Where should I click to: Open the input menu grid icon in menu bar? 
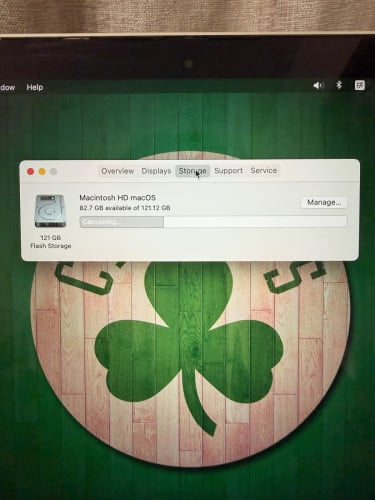click(x=359, y=85)
